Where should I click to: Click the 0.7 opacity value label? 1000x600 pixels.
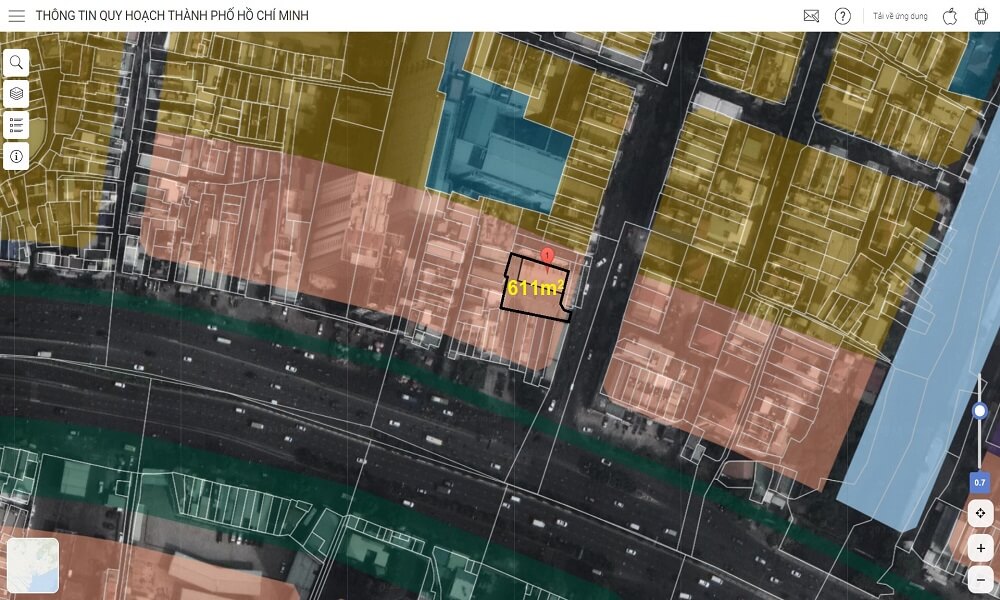coord(980,483)
